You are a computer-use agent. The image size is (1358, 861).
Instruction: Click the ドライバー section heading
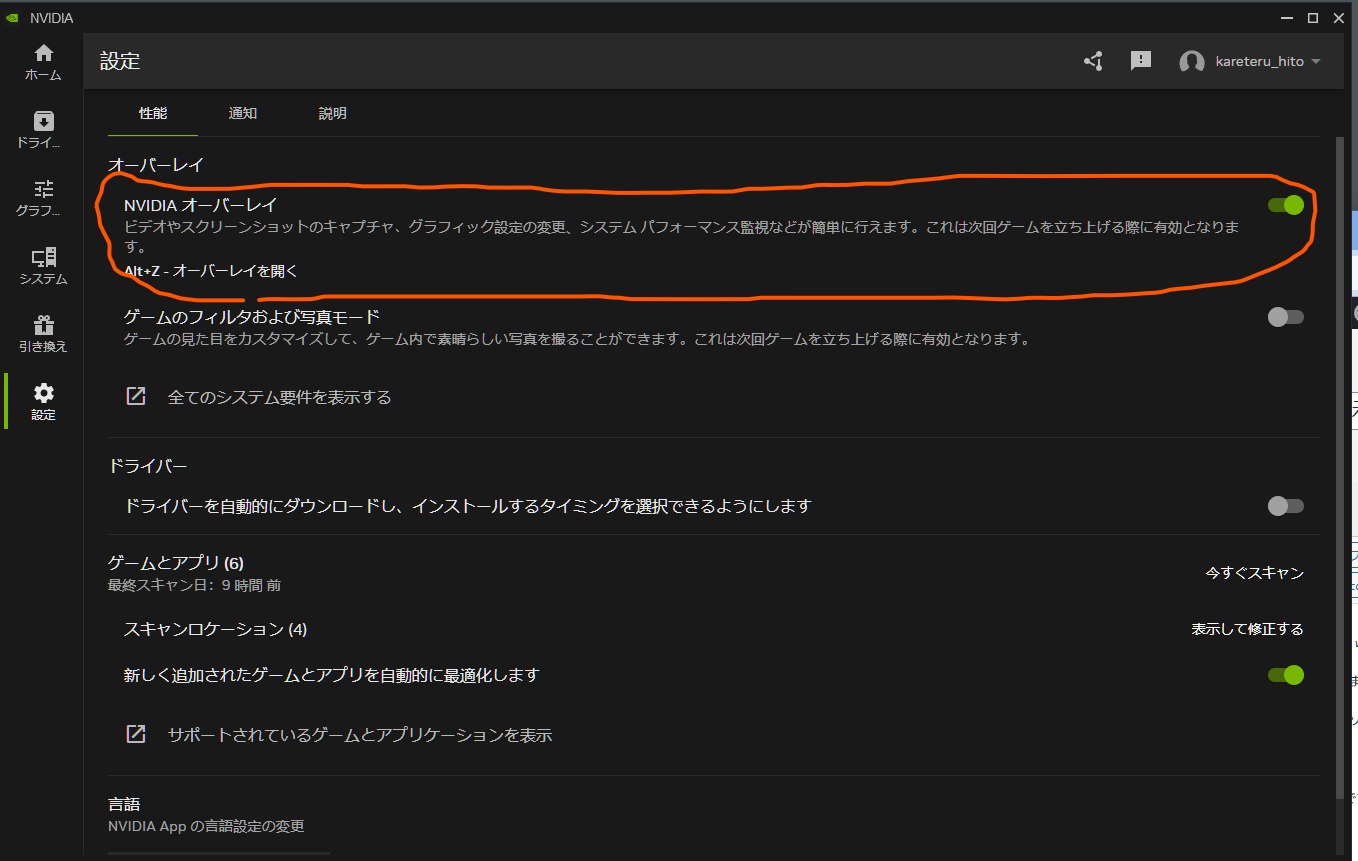pyautogui.click(x=148, y=466)
